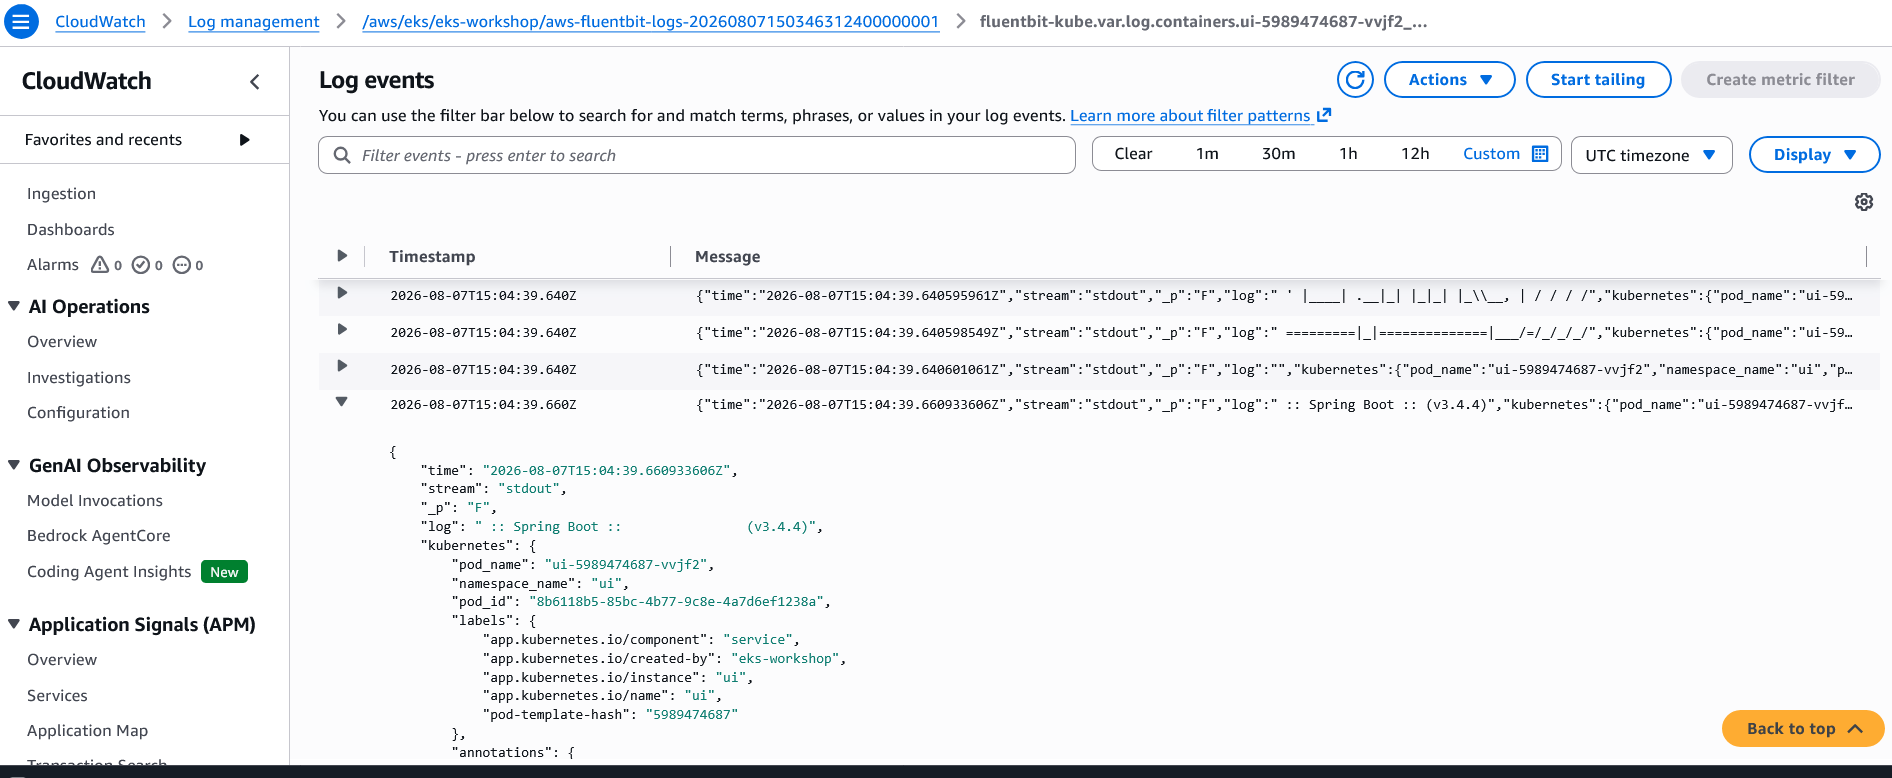
Task: Open Services under Application Signals
Action: (57, 696)
